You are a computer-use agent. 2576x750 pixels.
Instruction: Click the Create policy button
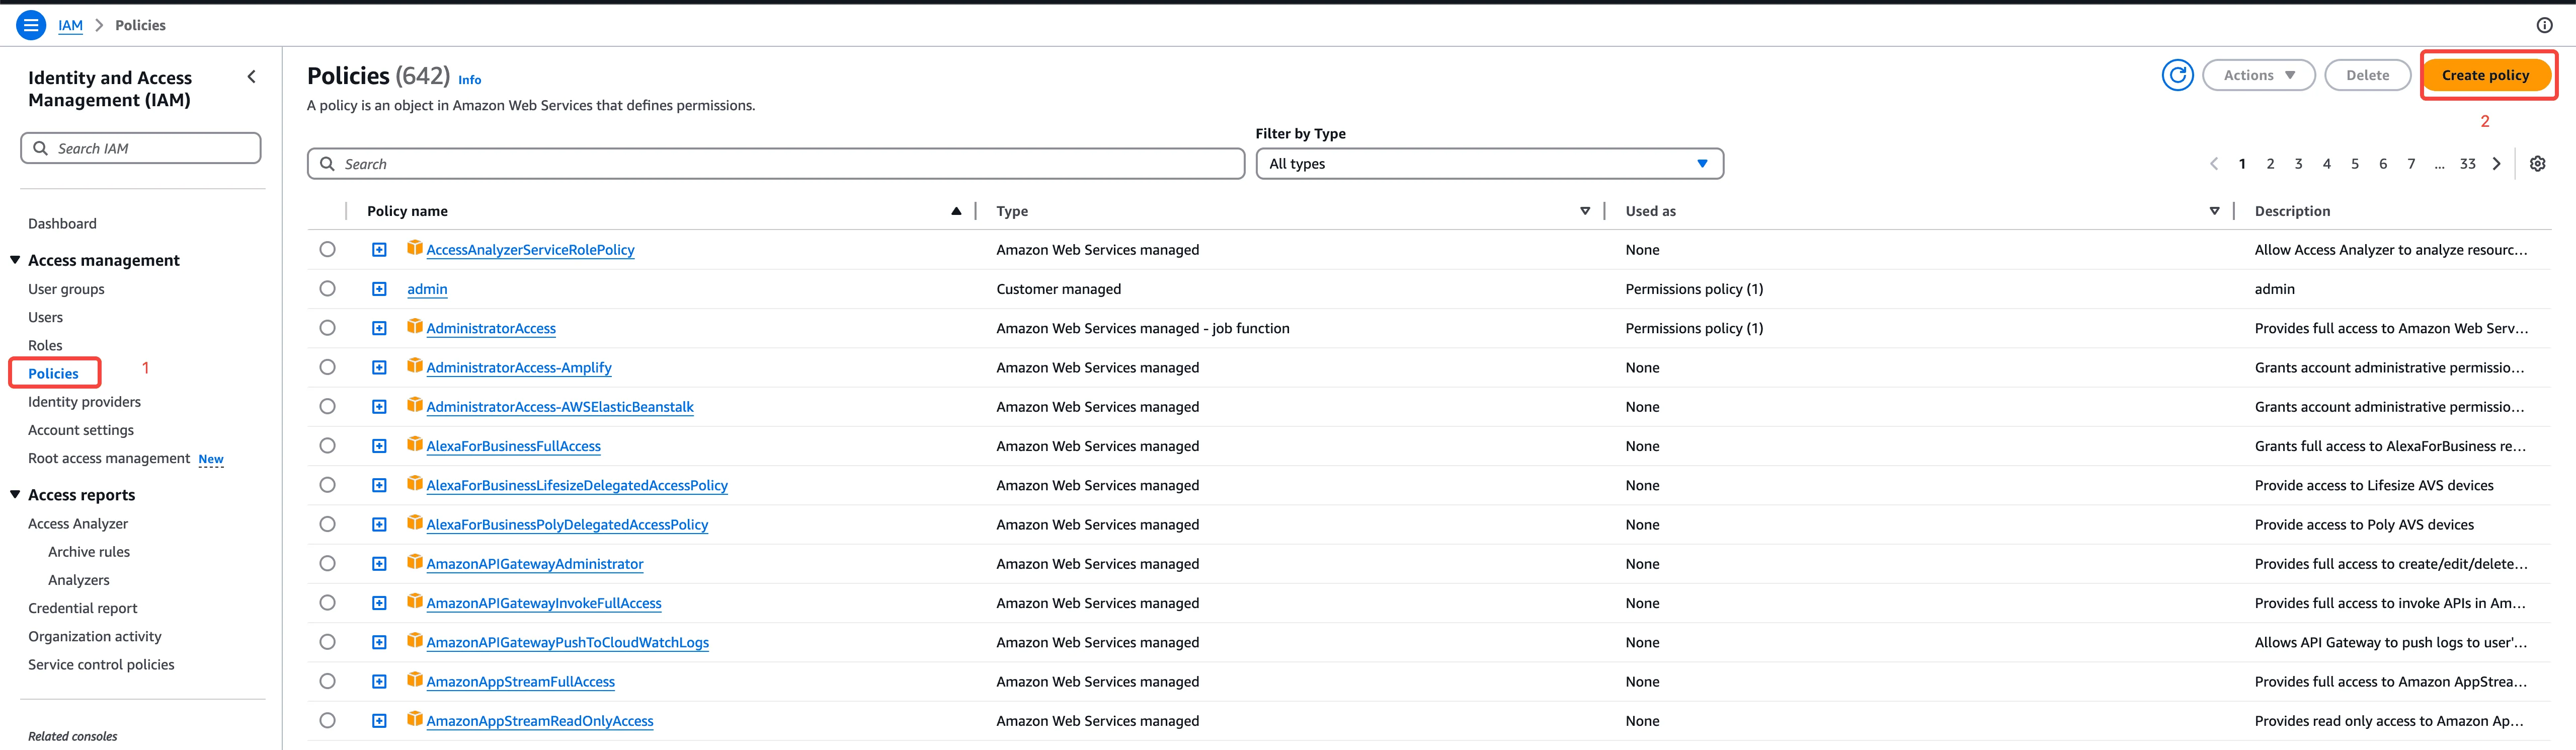pos(2484,75)
